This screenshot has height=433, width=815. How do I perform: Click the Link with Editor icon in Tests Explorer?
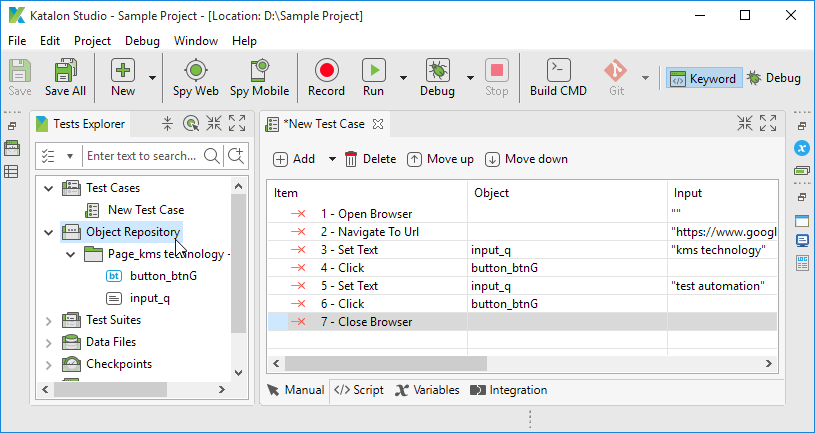191,124
